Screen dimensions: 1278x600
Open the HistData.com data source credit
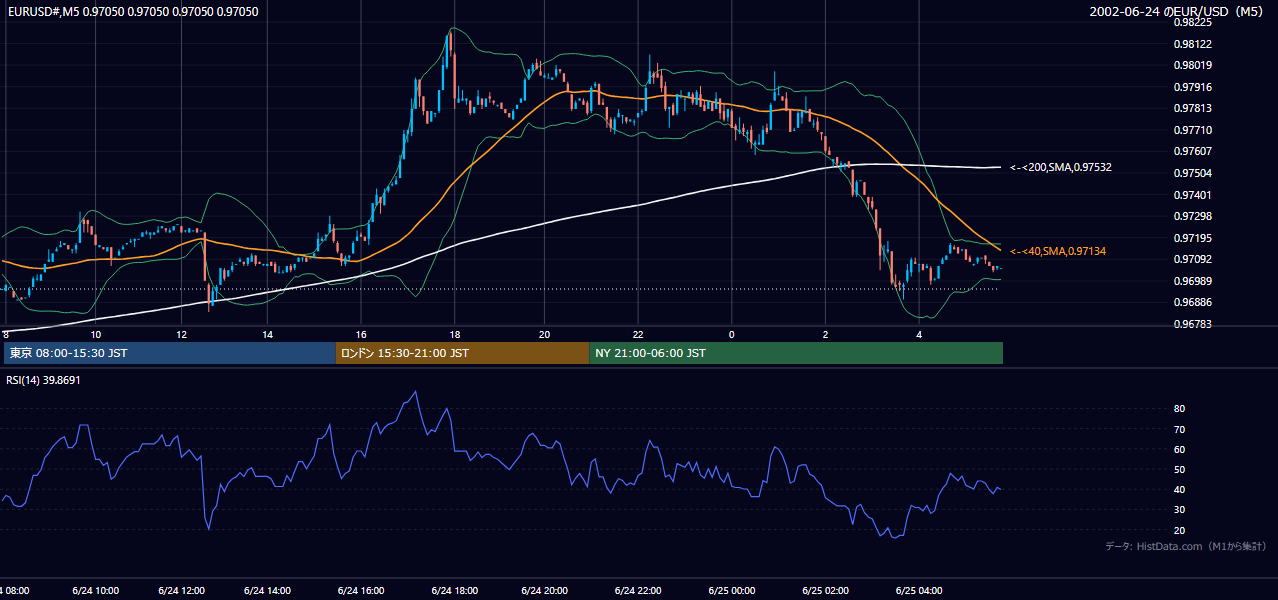1185,546
